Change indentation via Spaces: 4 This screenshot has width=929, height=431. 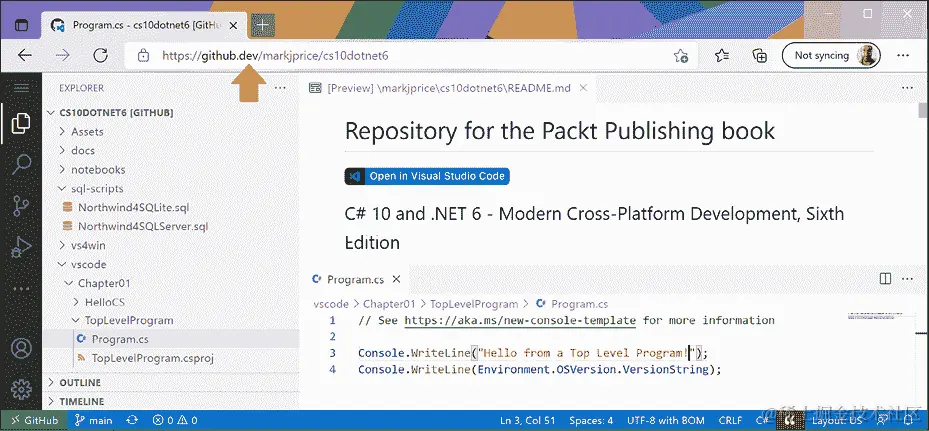pyautogui.click(x=591, y=420)
